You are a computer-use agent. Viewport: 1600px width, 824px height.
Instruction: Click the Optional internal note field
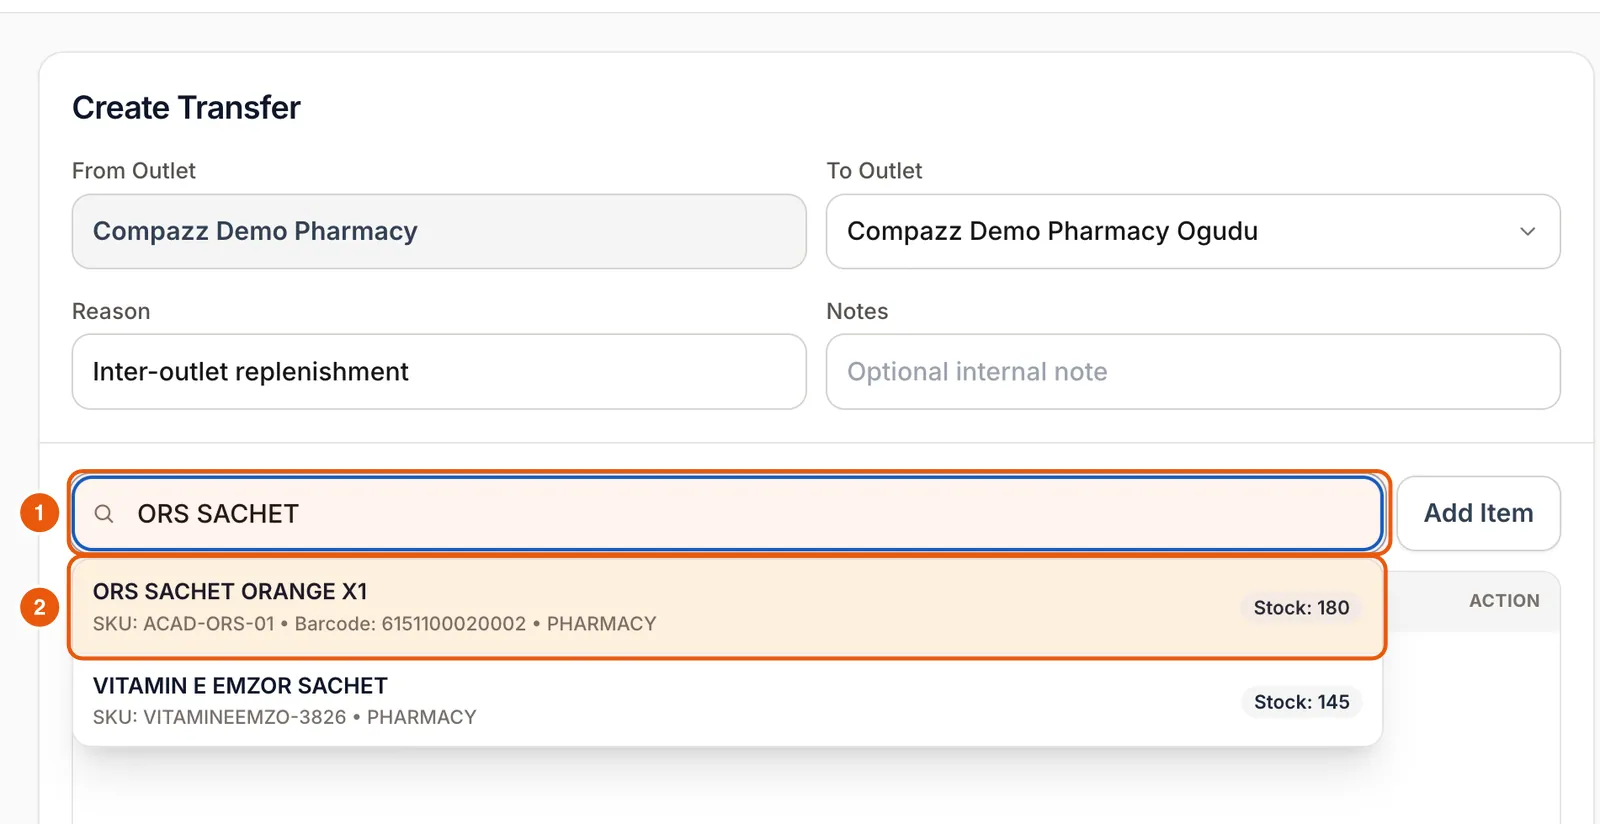(x=1193, y=371)
